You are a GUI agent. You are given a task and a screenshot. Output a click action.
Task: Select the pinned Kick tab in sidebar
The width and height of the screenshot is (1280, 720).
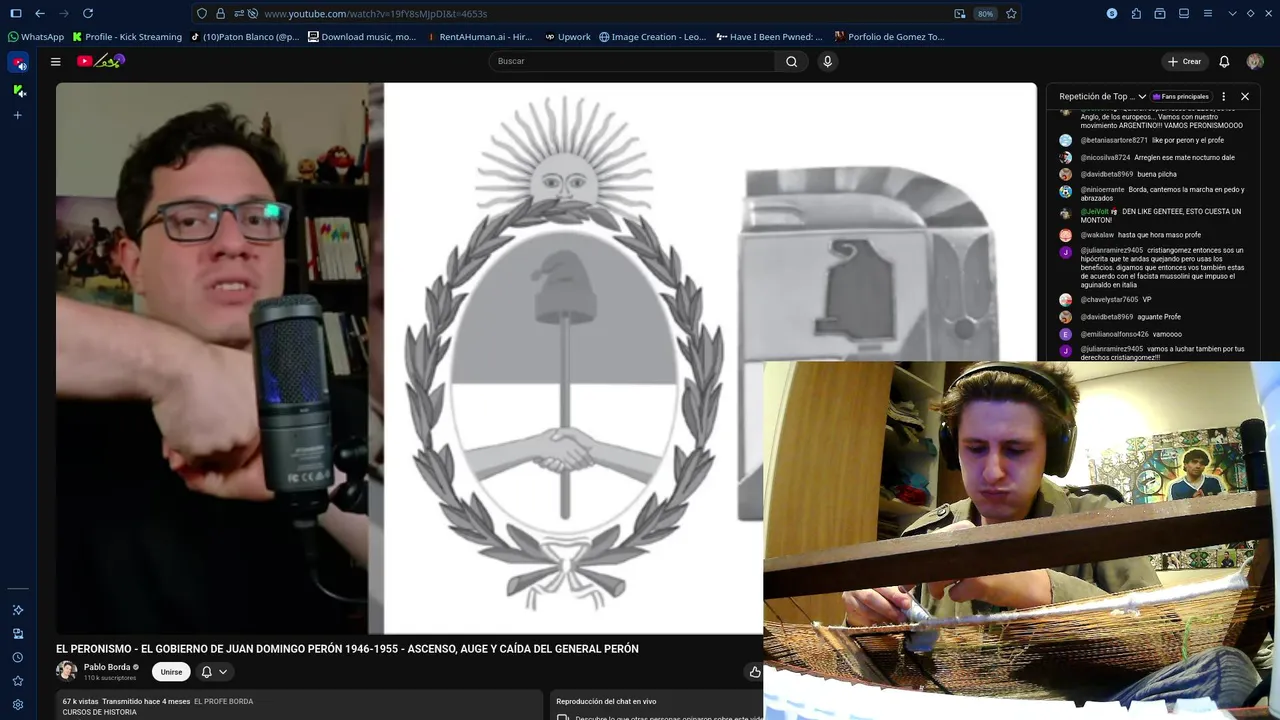pyautogui.click(x=18, y=90)
